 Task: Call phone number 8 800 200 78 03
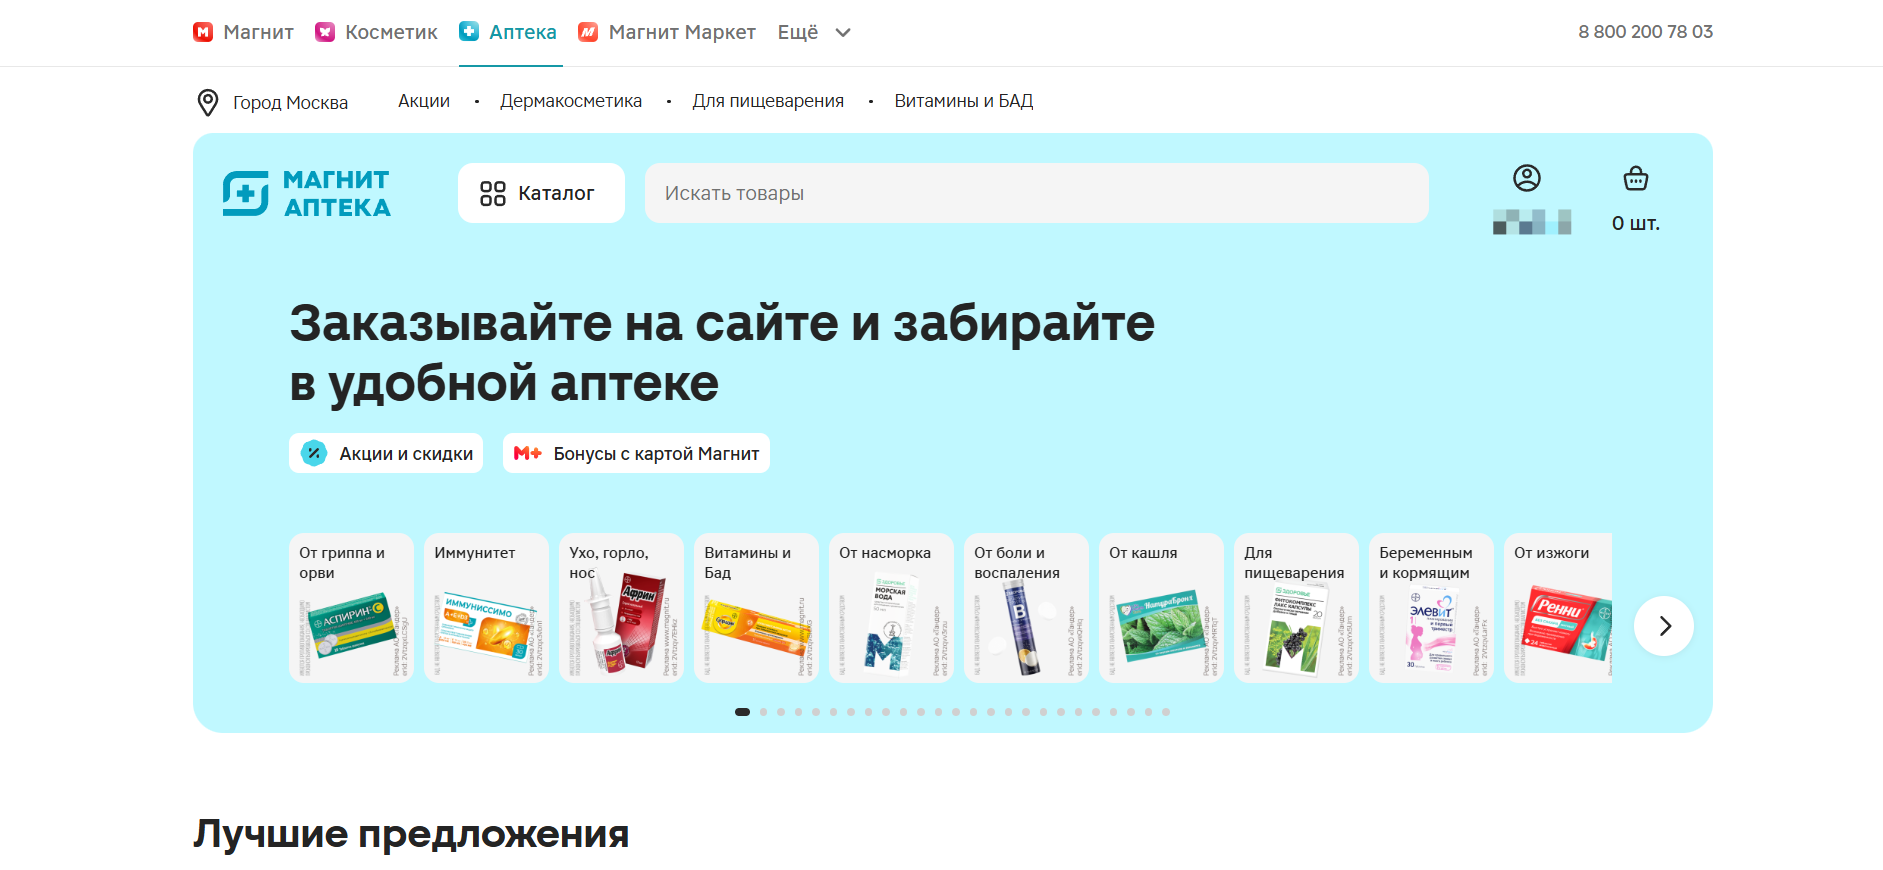coord(1645,32)
